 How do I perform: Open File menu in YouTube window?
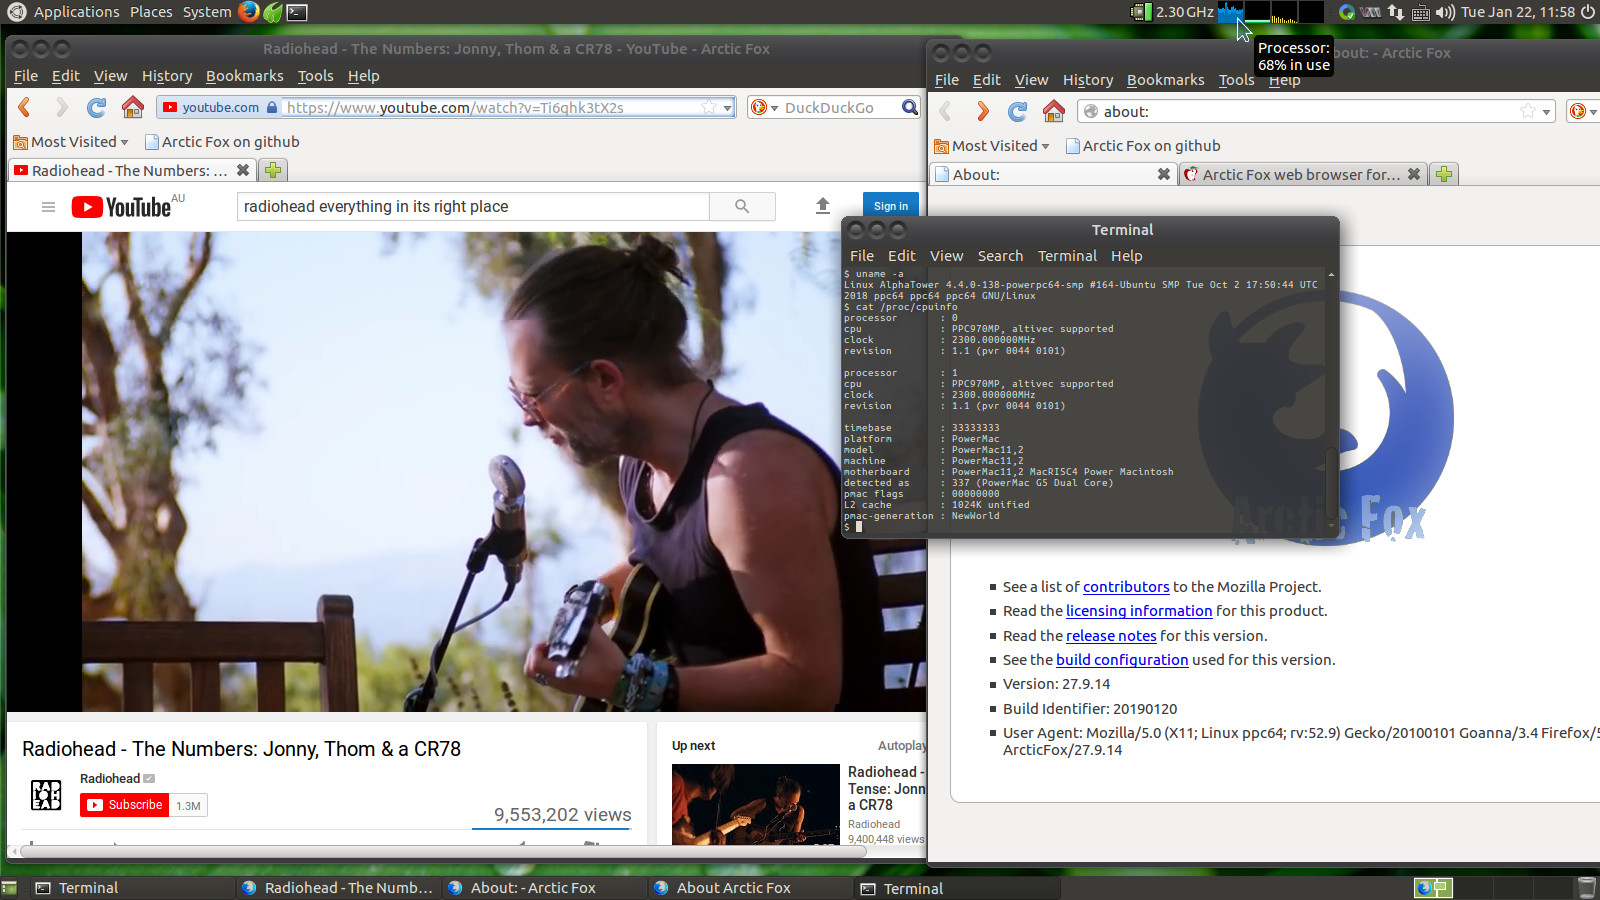(x=26, y=76)
